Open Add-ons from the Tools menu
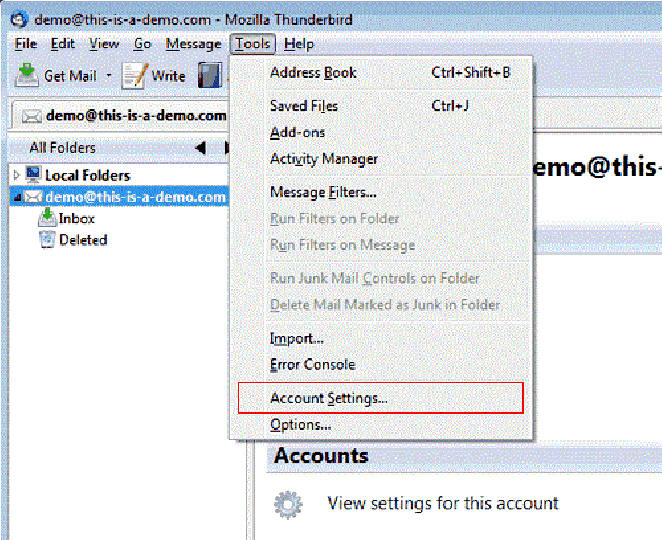This screenshot has height=540, width=662. [x=381, y=133]
